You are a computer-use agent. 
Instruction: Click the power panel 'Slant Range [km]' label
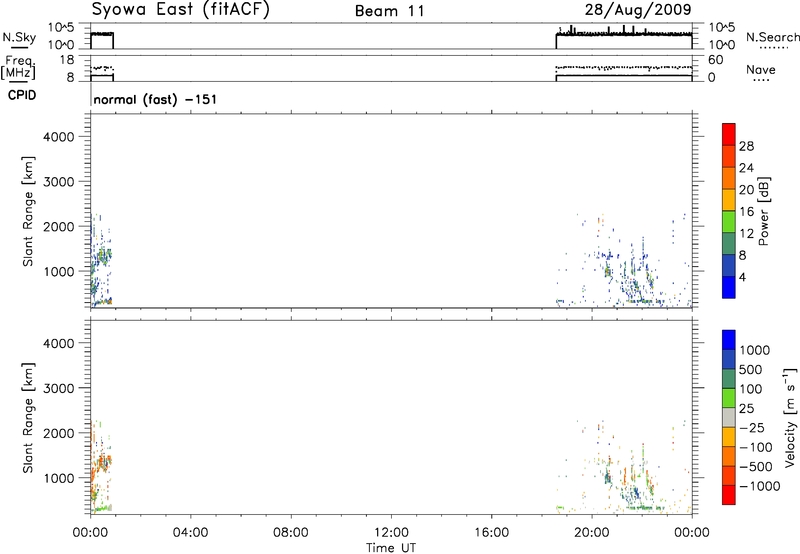click(x=28, y=211)
